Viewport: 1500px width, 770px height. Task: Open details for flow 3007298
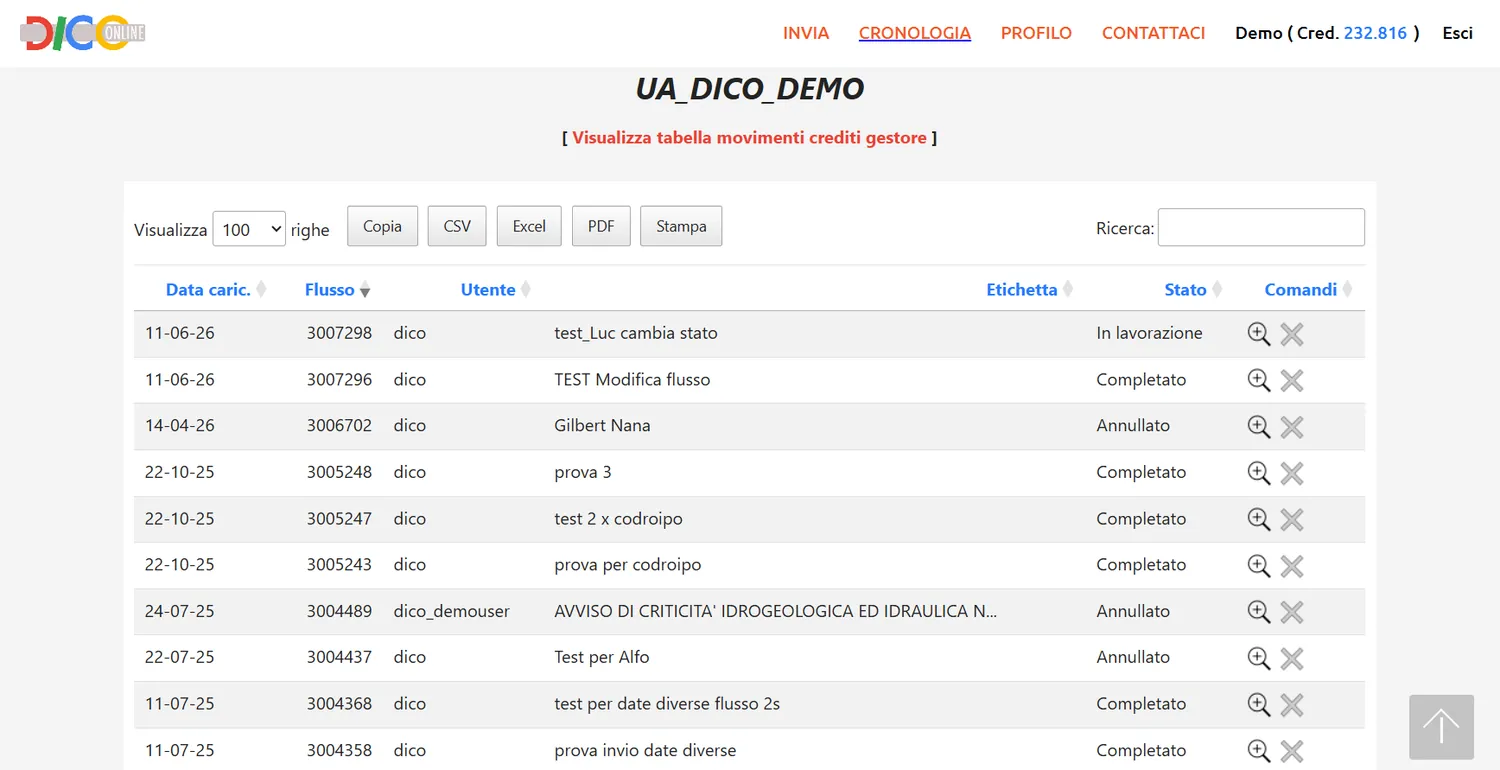[x=1259, y=334]
